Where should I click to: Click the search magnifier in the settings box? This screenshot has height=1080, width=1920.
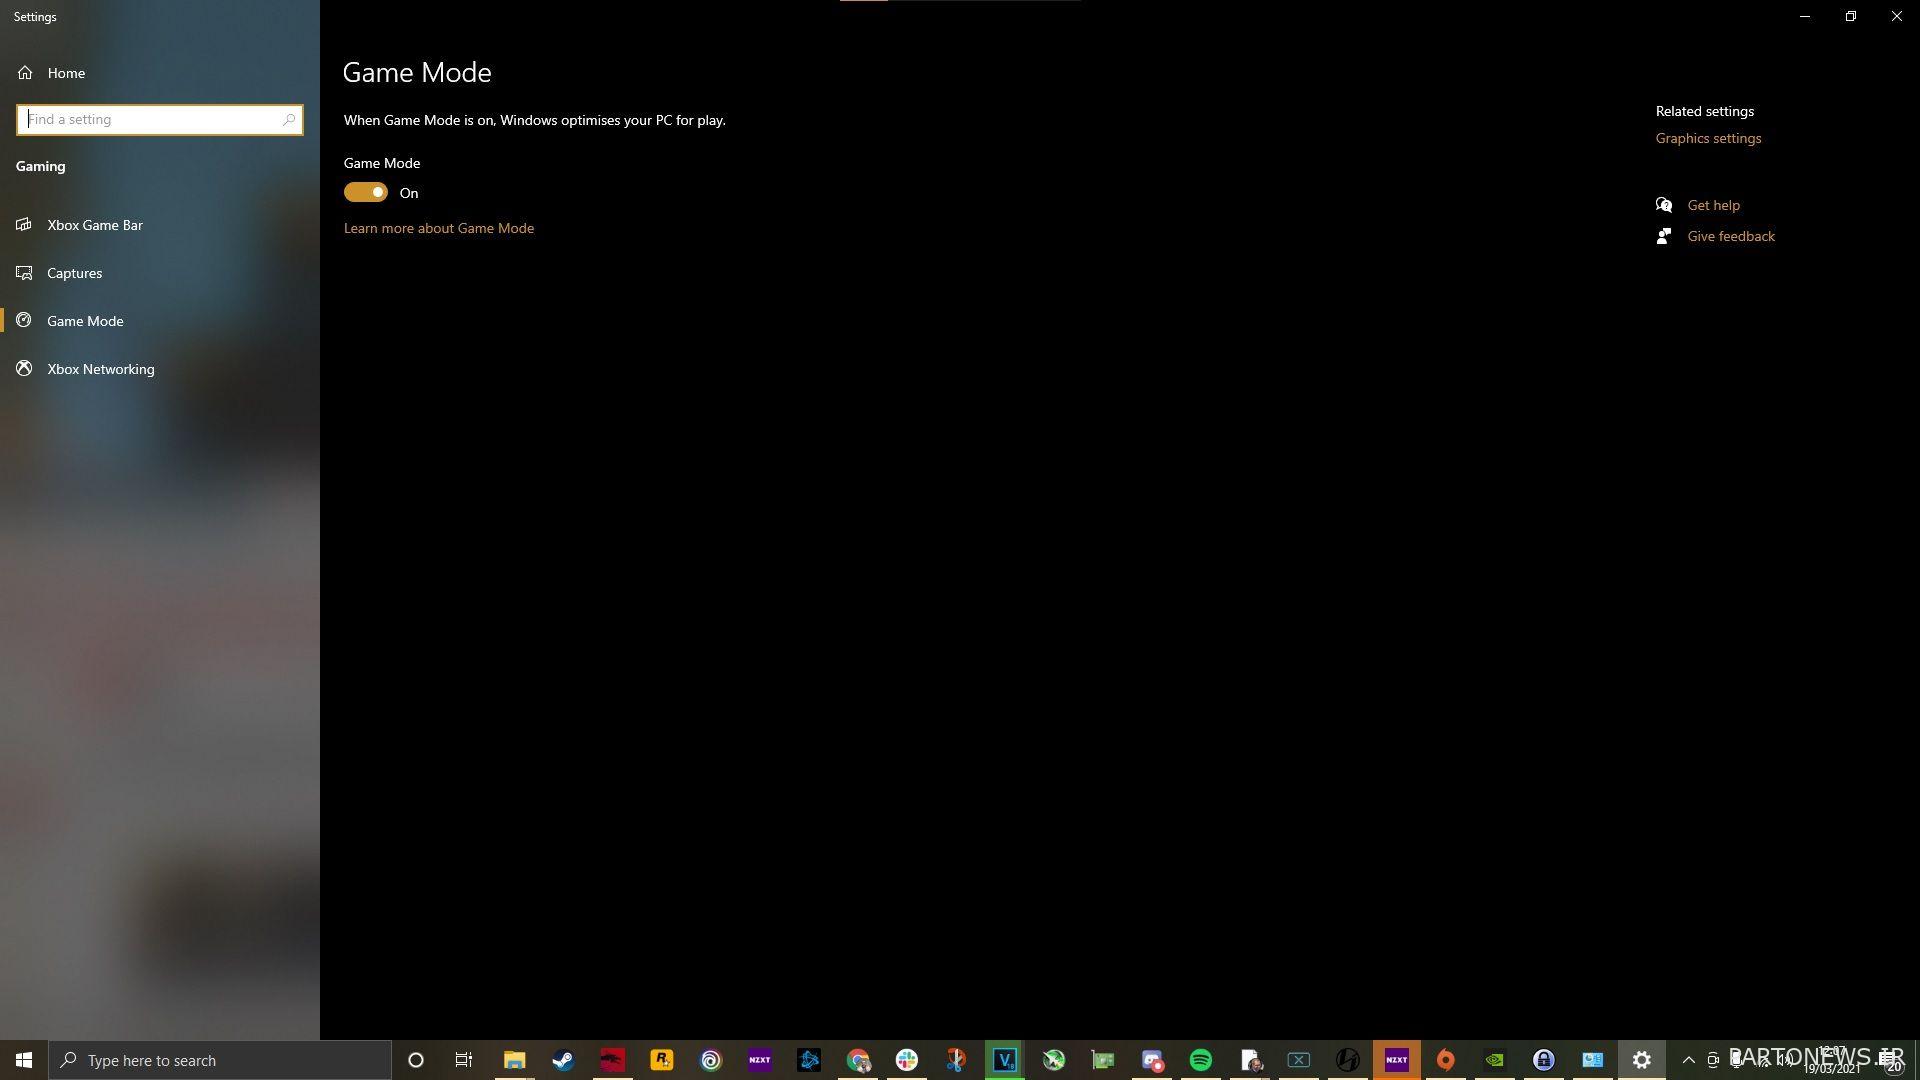pos(289,120)
